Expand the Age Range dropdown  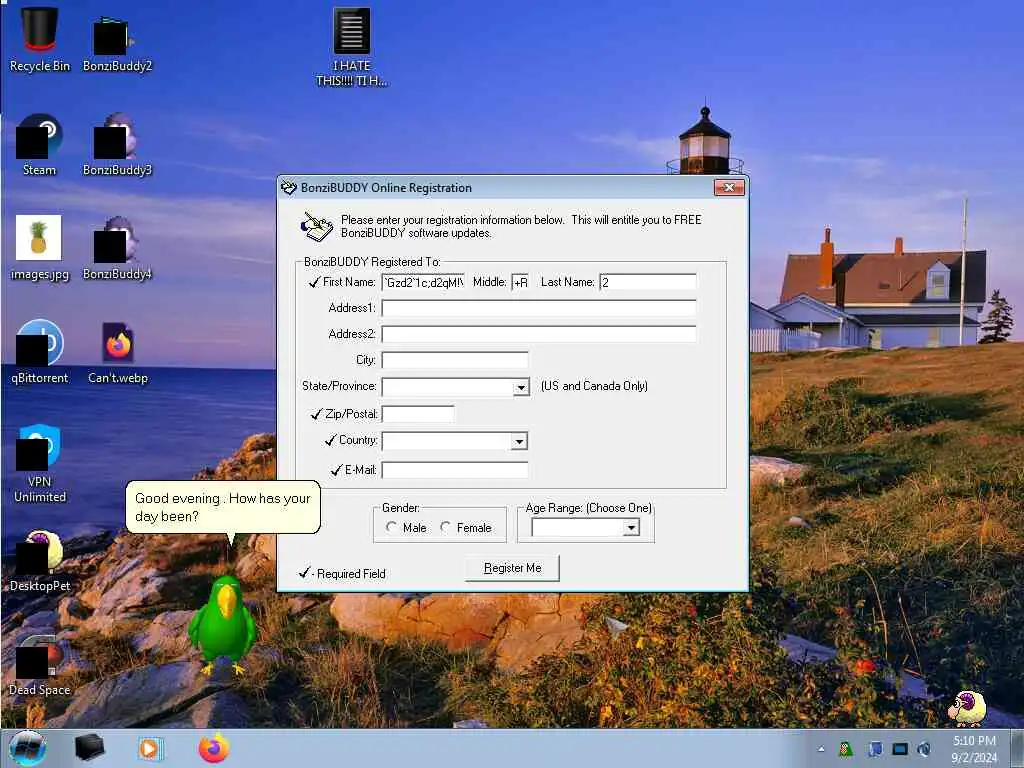pyautogui.click(x=631, y=527)
